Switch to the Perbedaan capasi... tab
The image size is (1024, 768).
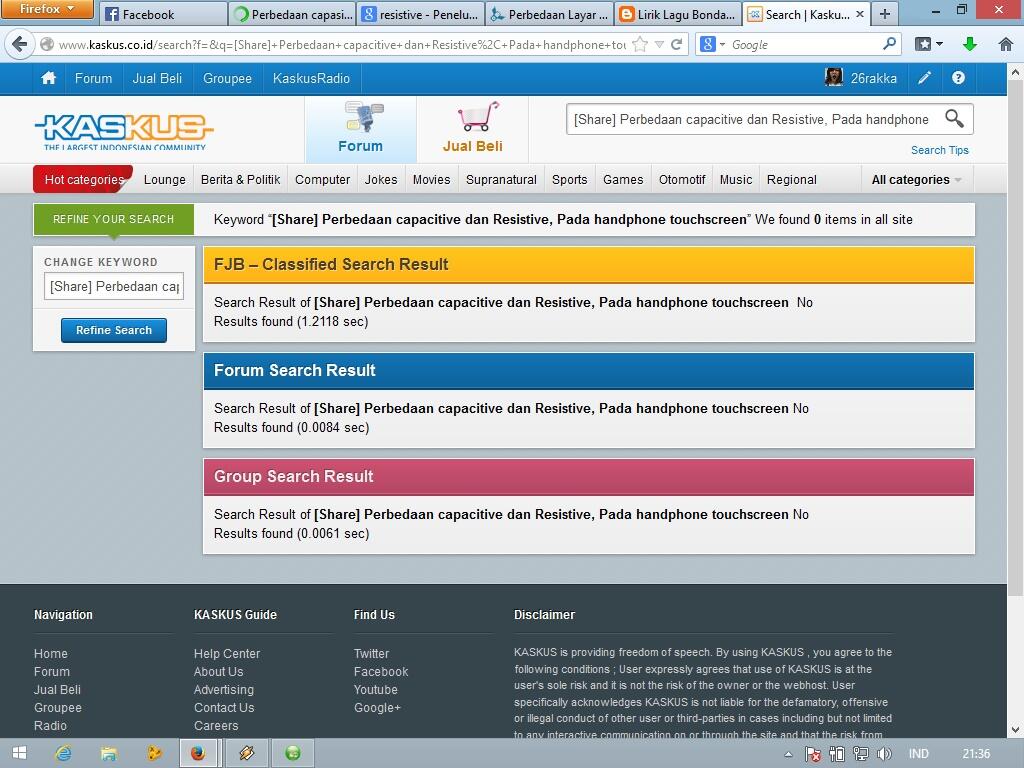coord(293,14)
